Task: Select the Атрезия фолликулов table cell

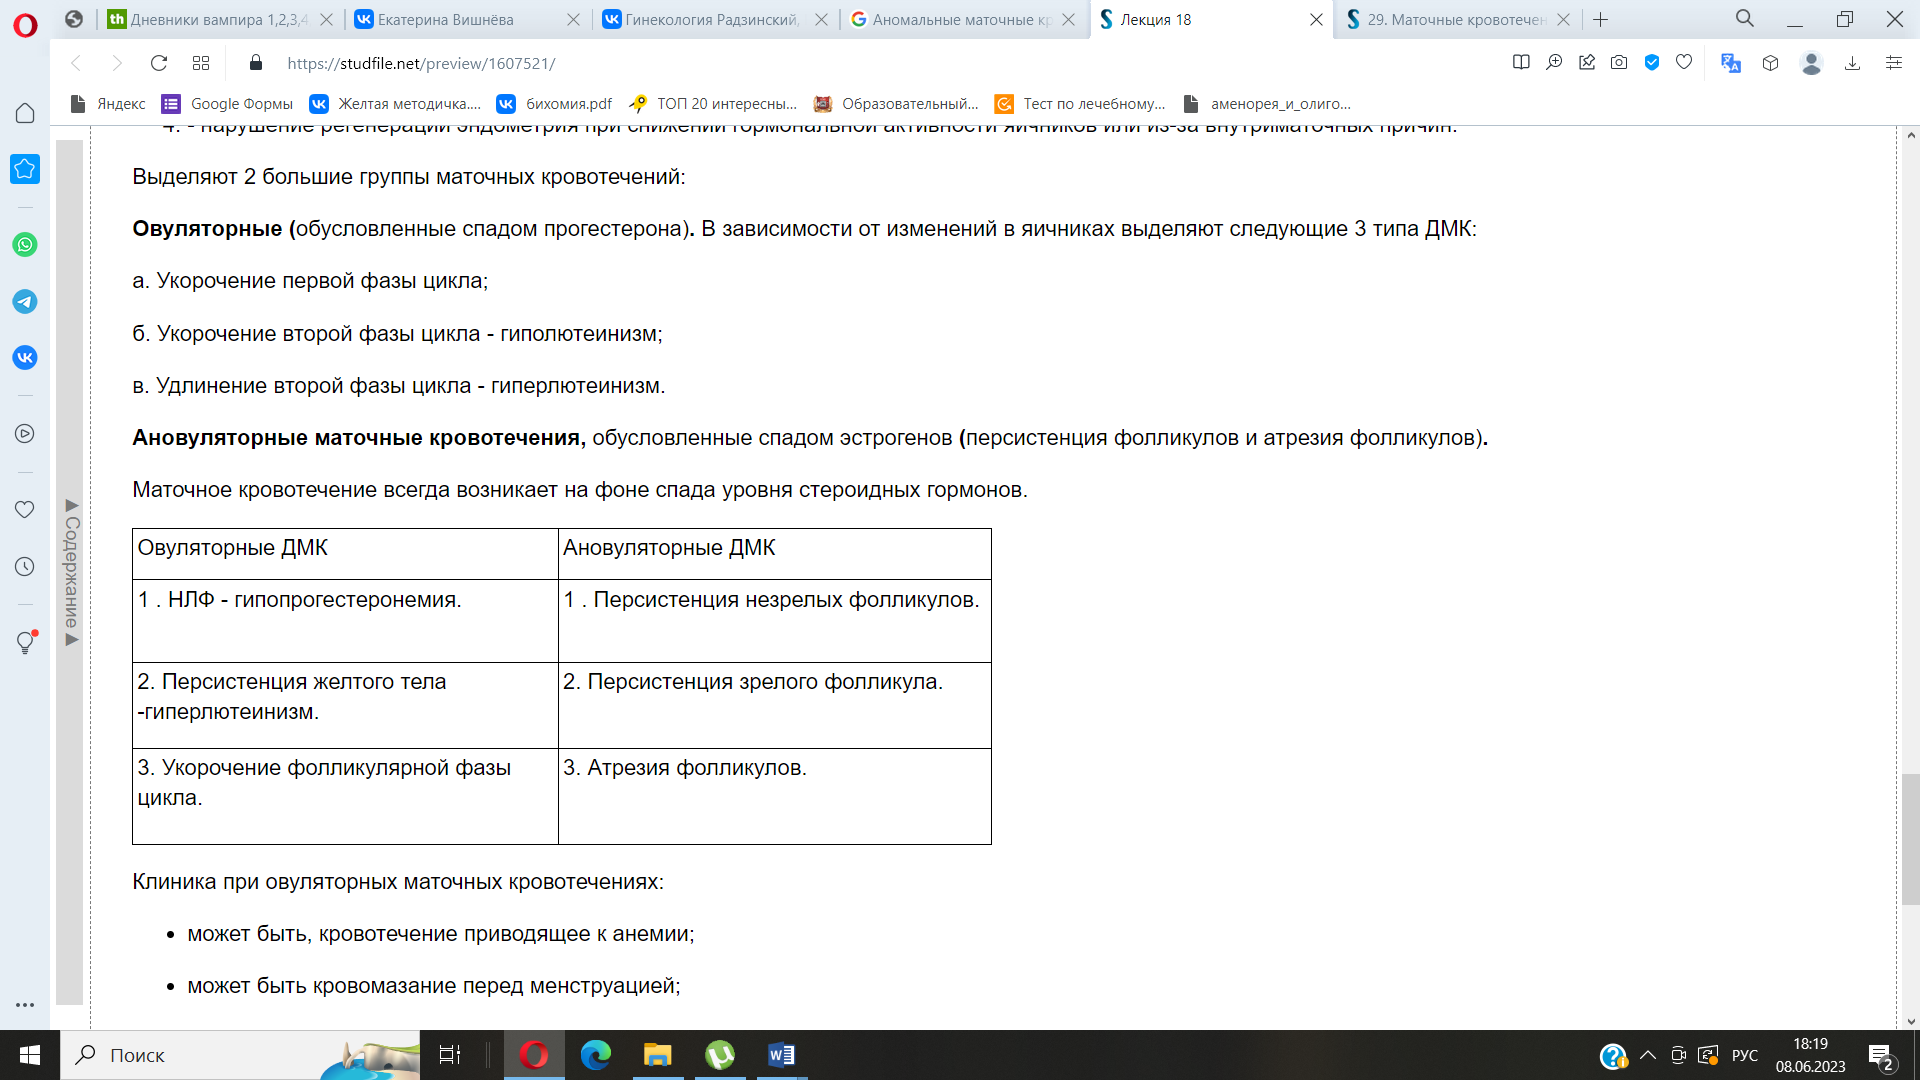Action: click(775, 796)
